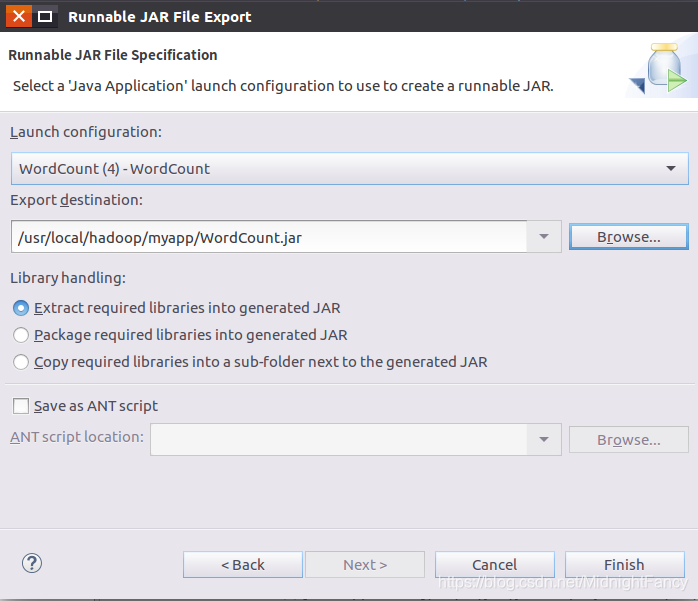Expand the Export destination history arrow

544,236
